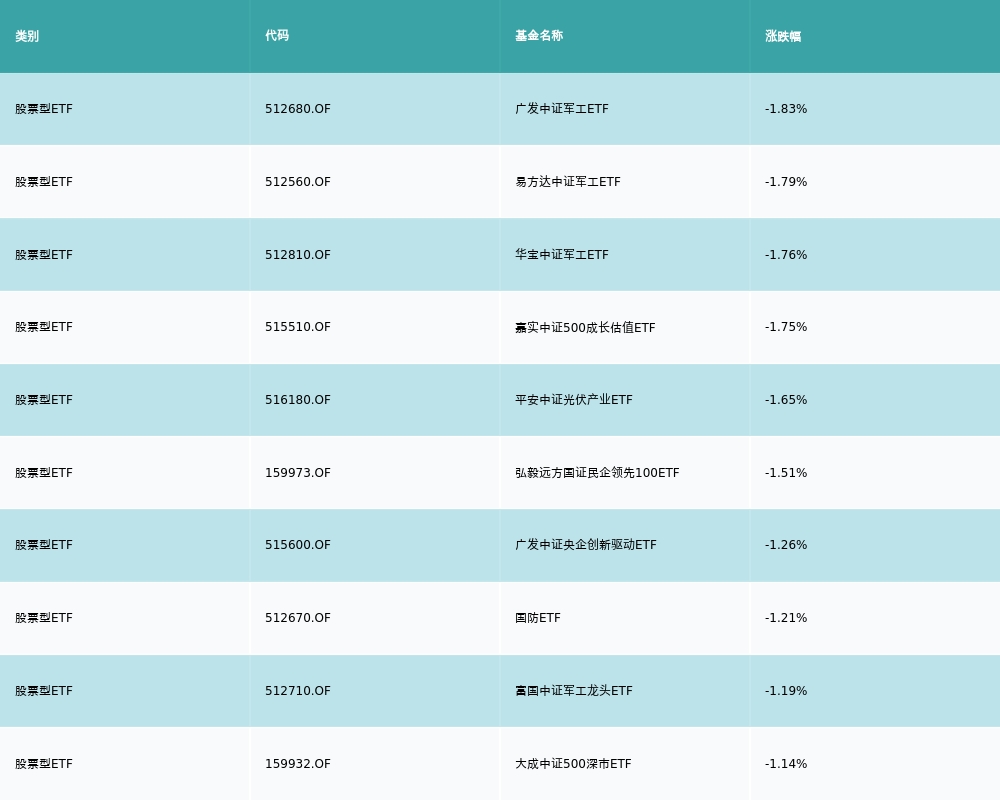
Task: Click 股票型ETF in the 512670.OF row
Action: click(x=44, y=618)
